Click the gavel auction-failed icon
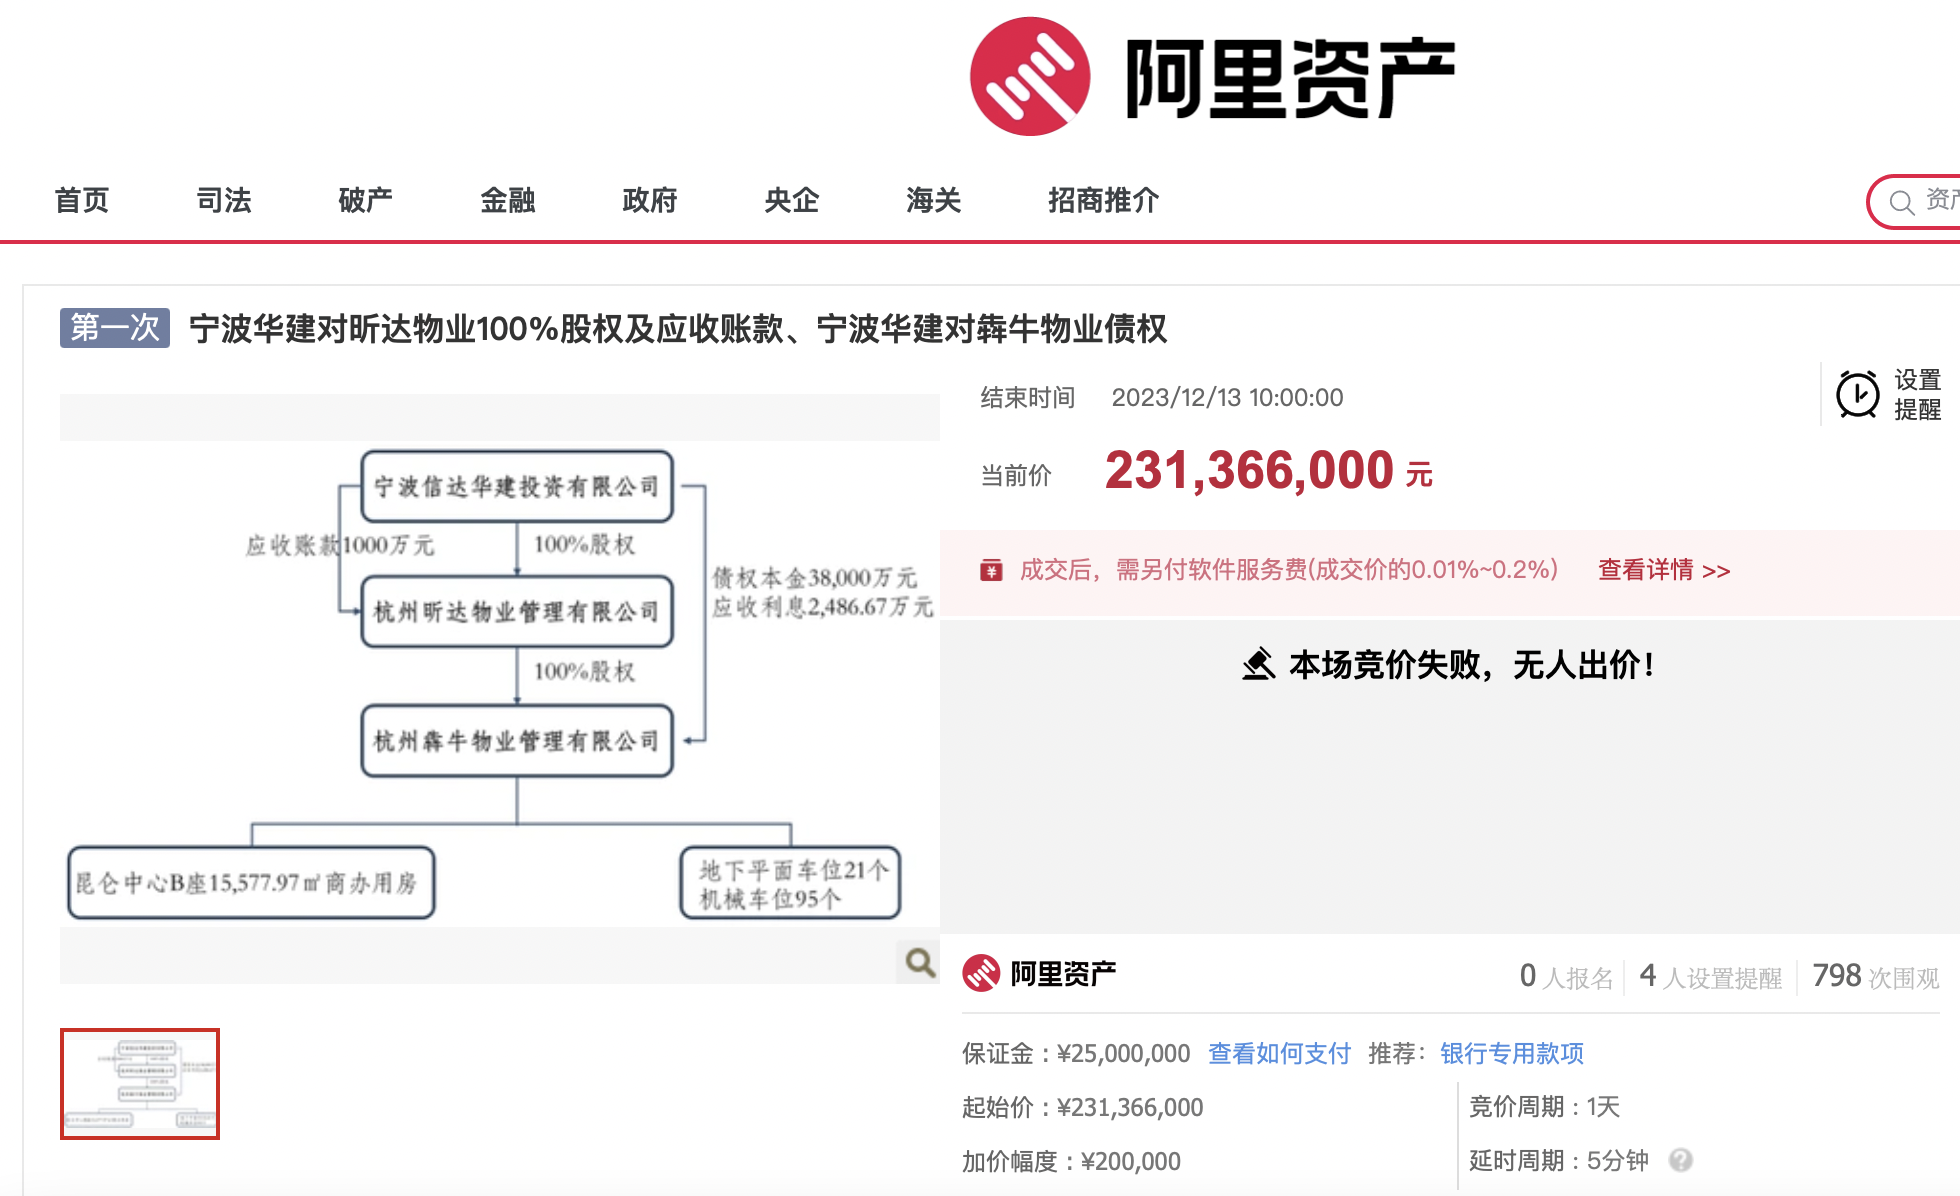 point(1259,664)
